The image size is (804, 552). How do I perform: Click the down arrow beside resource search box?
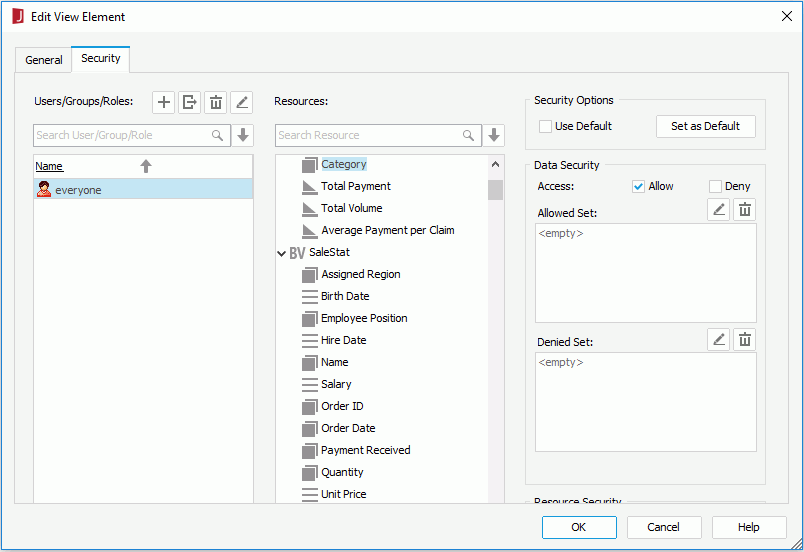494,135
